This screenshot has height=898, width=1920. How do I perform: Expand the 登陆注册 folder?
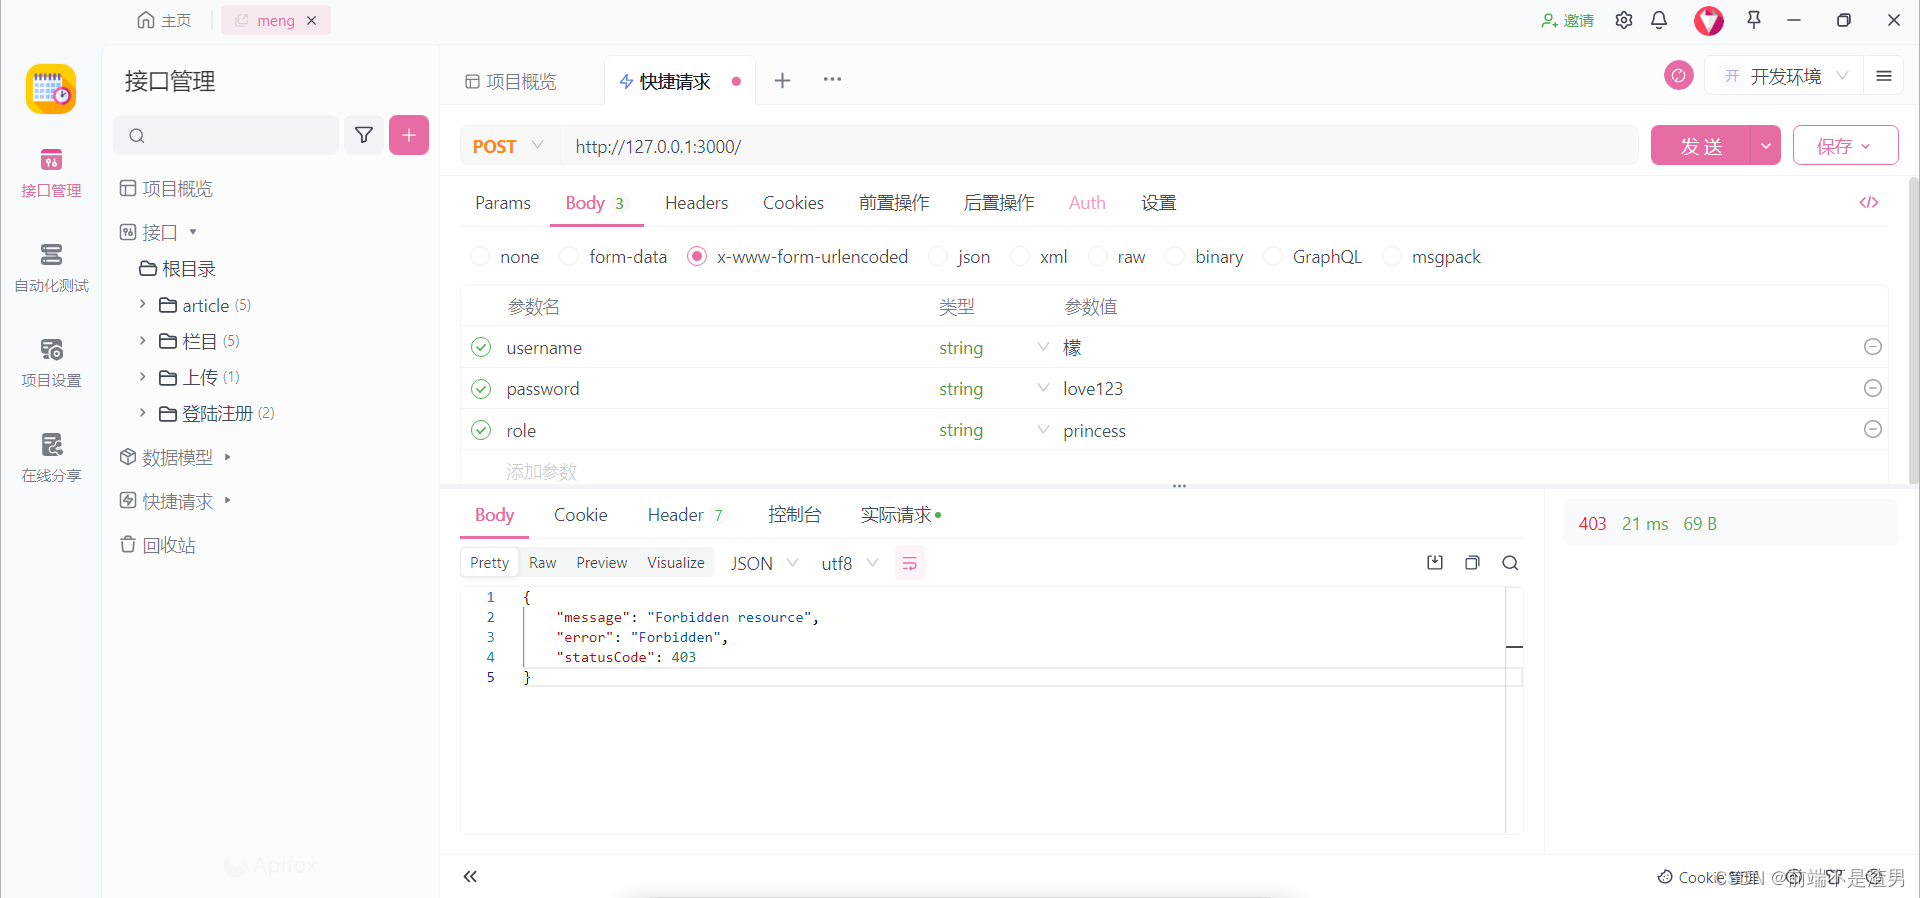click(142, 412)
